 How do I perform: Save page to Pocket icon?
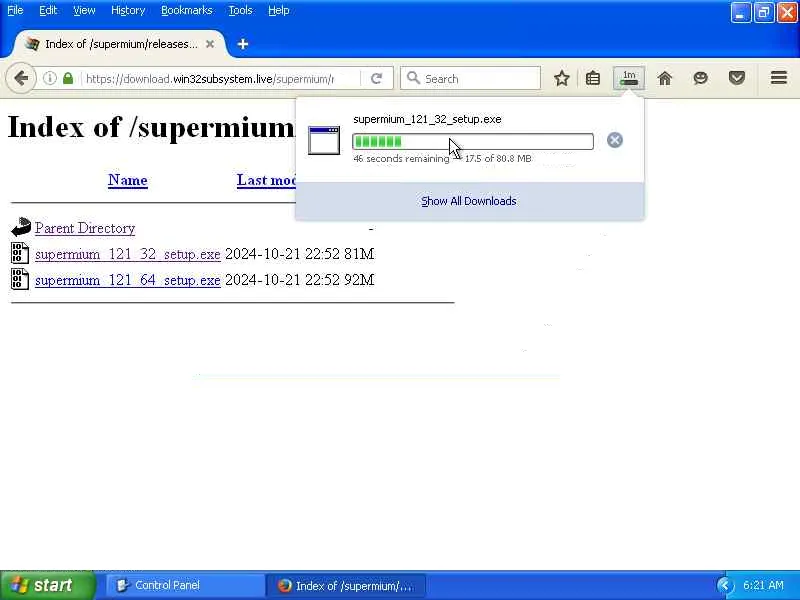(737, 78)
